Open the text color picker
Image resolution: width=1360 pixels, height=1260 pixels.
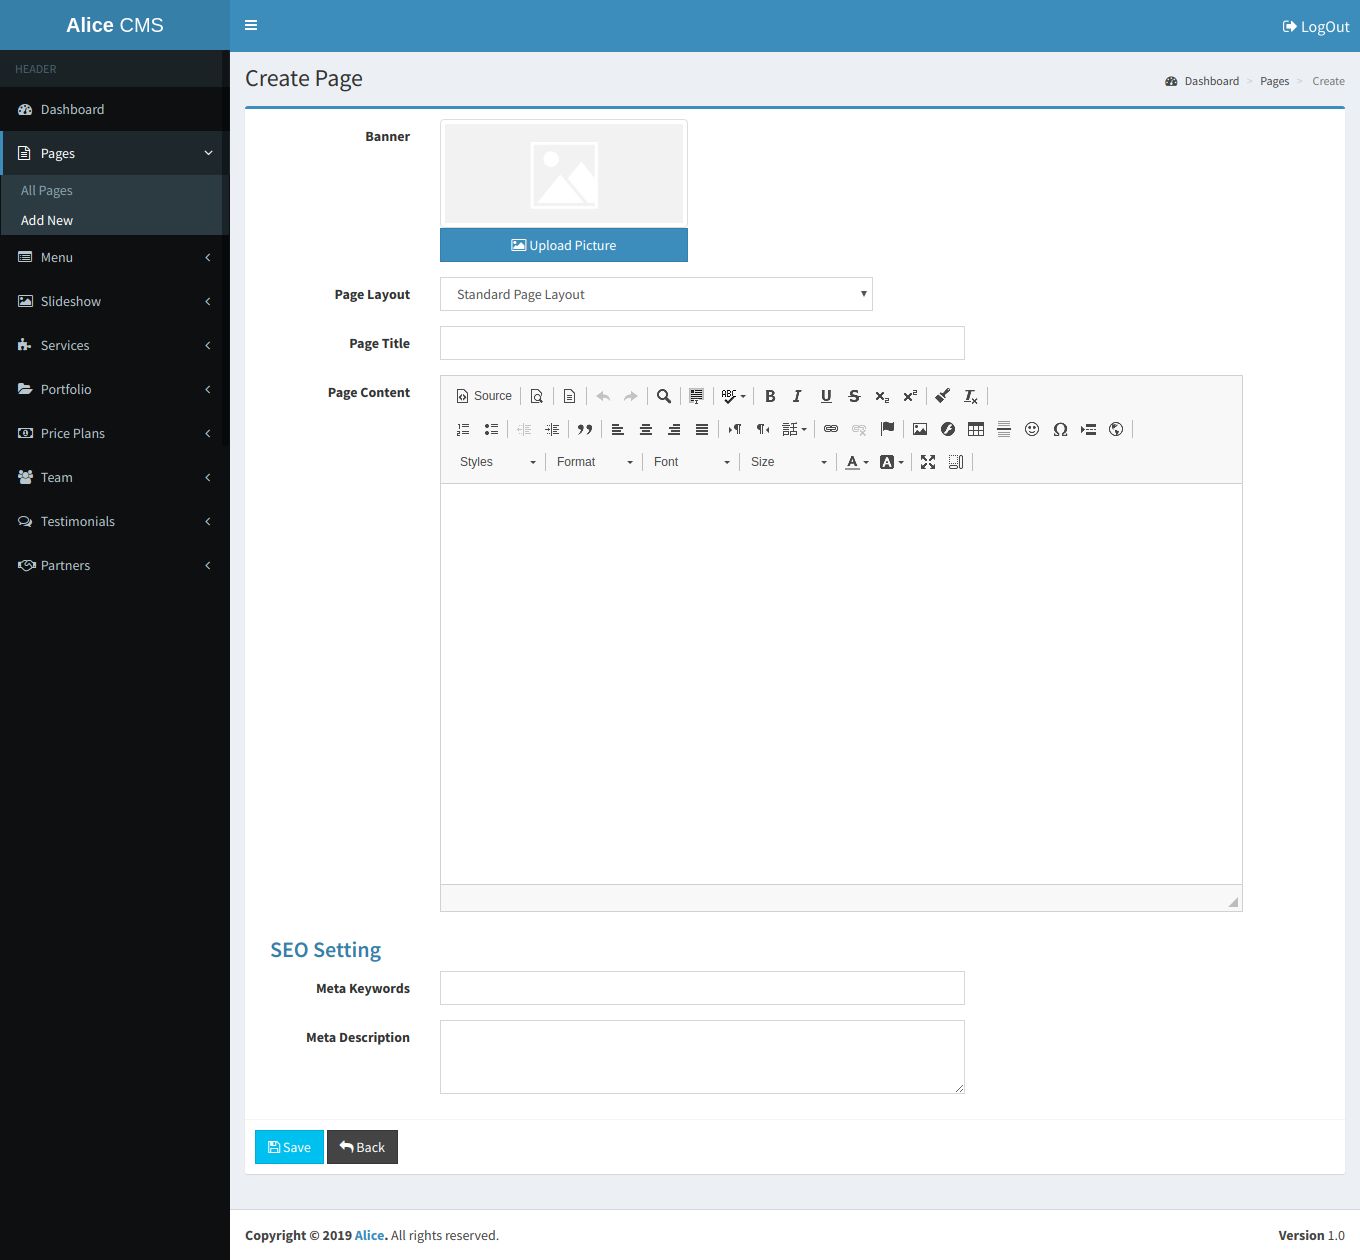(x=857, y=462)
